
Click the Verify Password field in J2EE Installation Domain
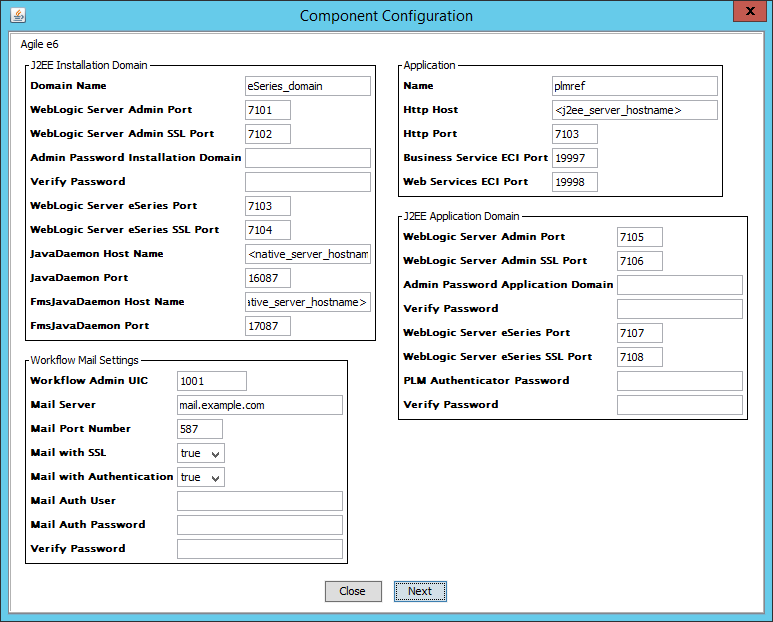click(308, 182)
